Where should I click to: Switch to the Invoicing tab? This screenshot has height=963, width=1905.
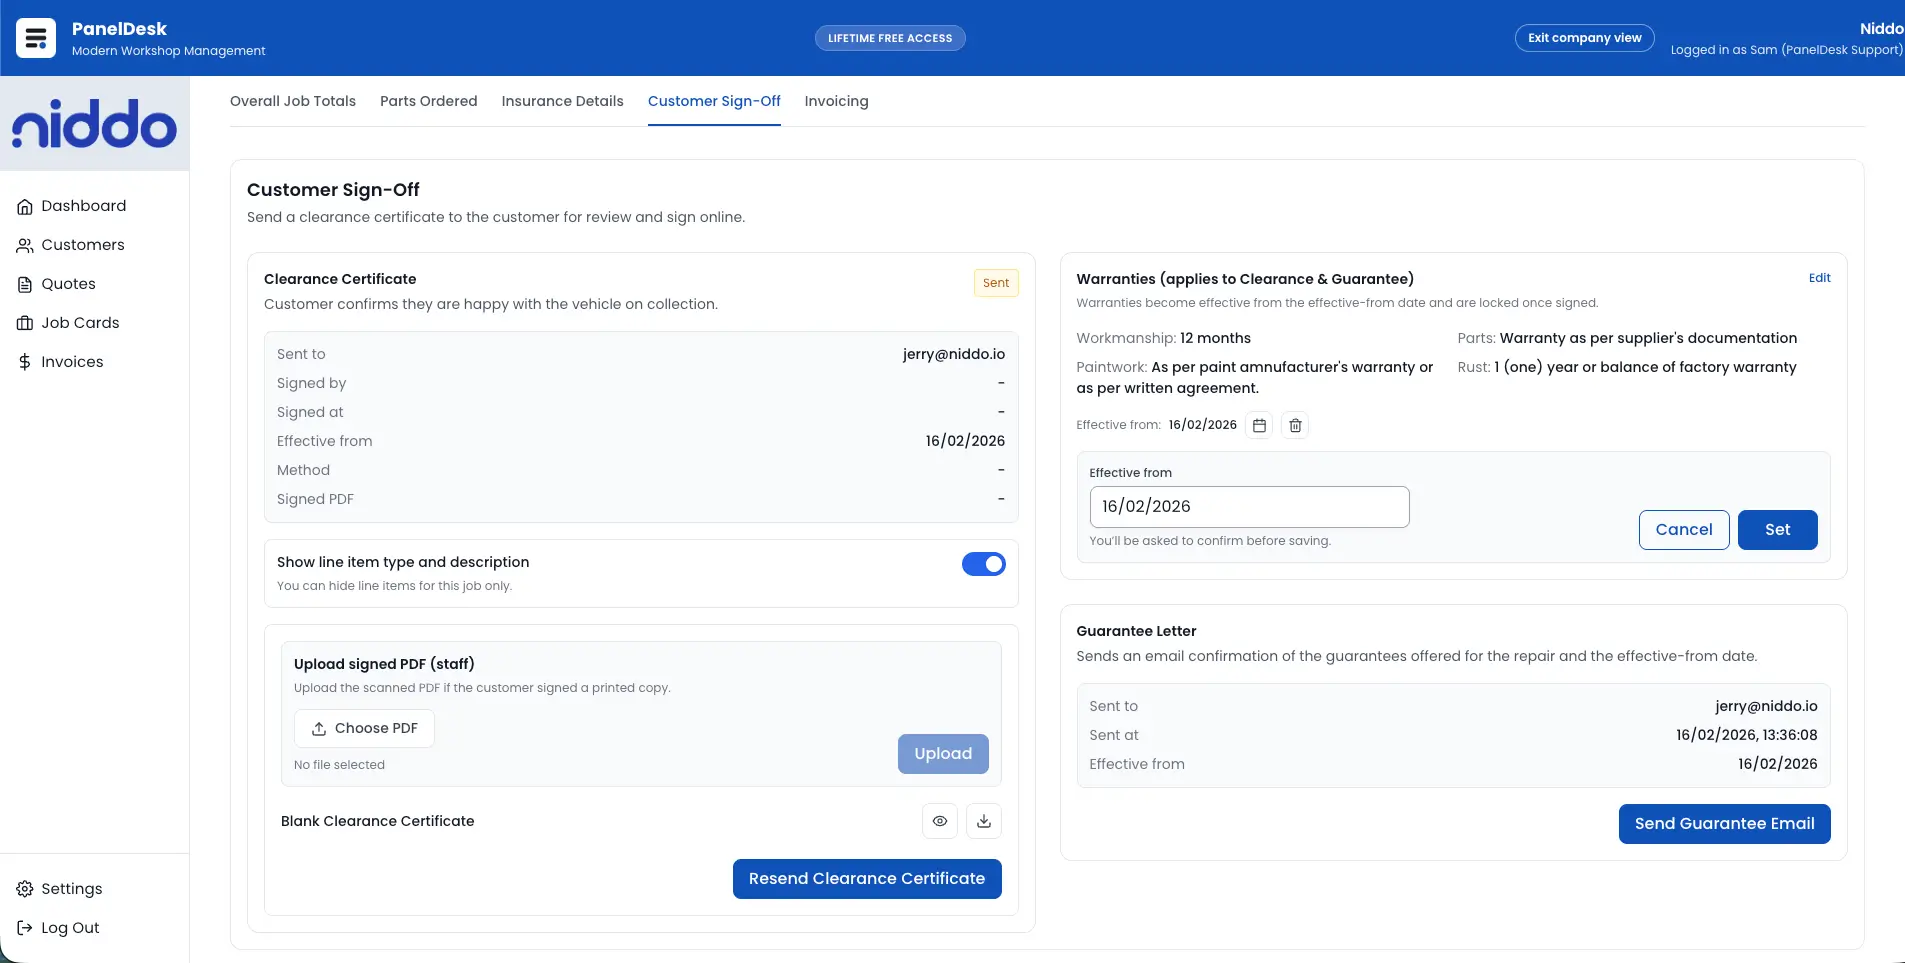point(836,101)
